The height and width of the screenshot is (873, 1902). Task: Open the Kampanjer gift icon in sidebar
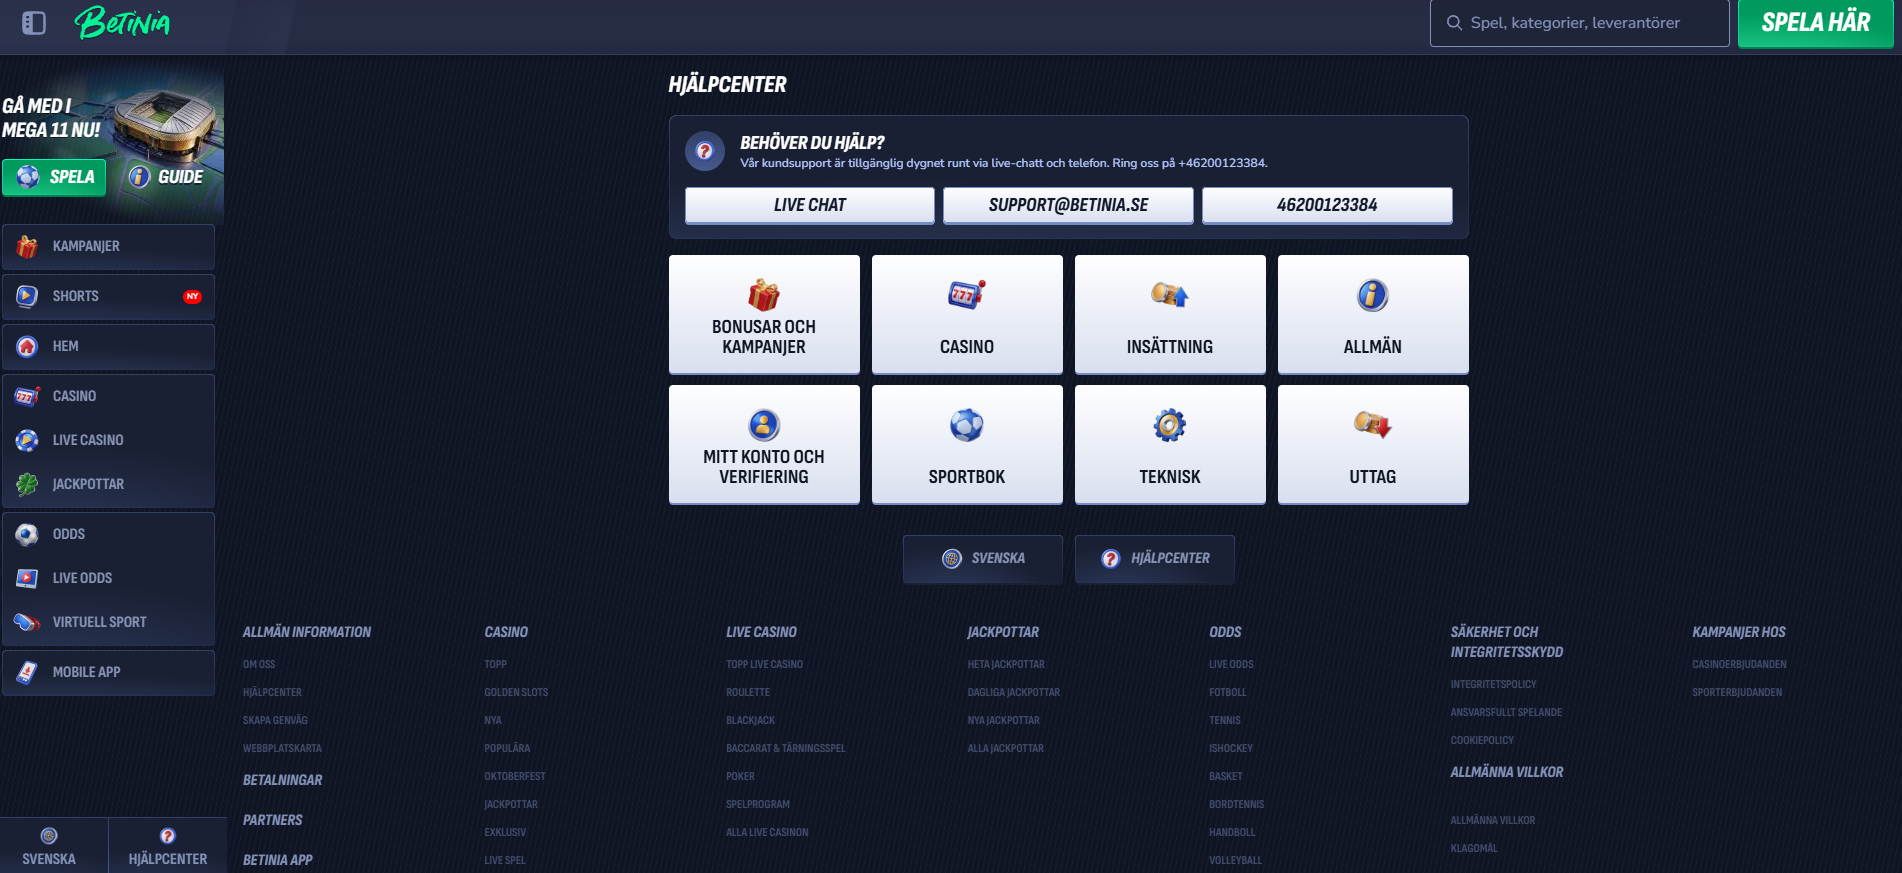coord(27,247)
